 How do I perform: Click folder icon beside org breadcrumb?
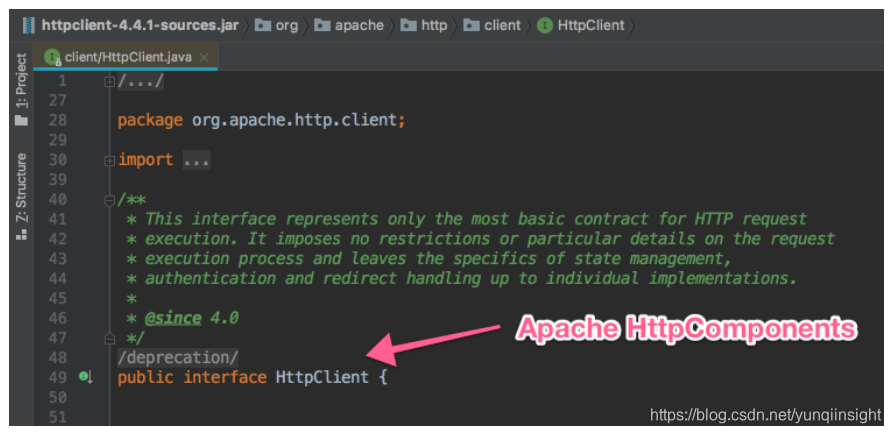[262, 26]
